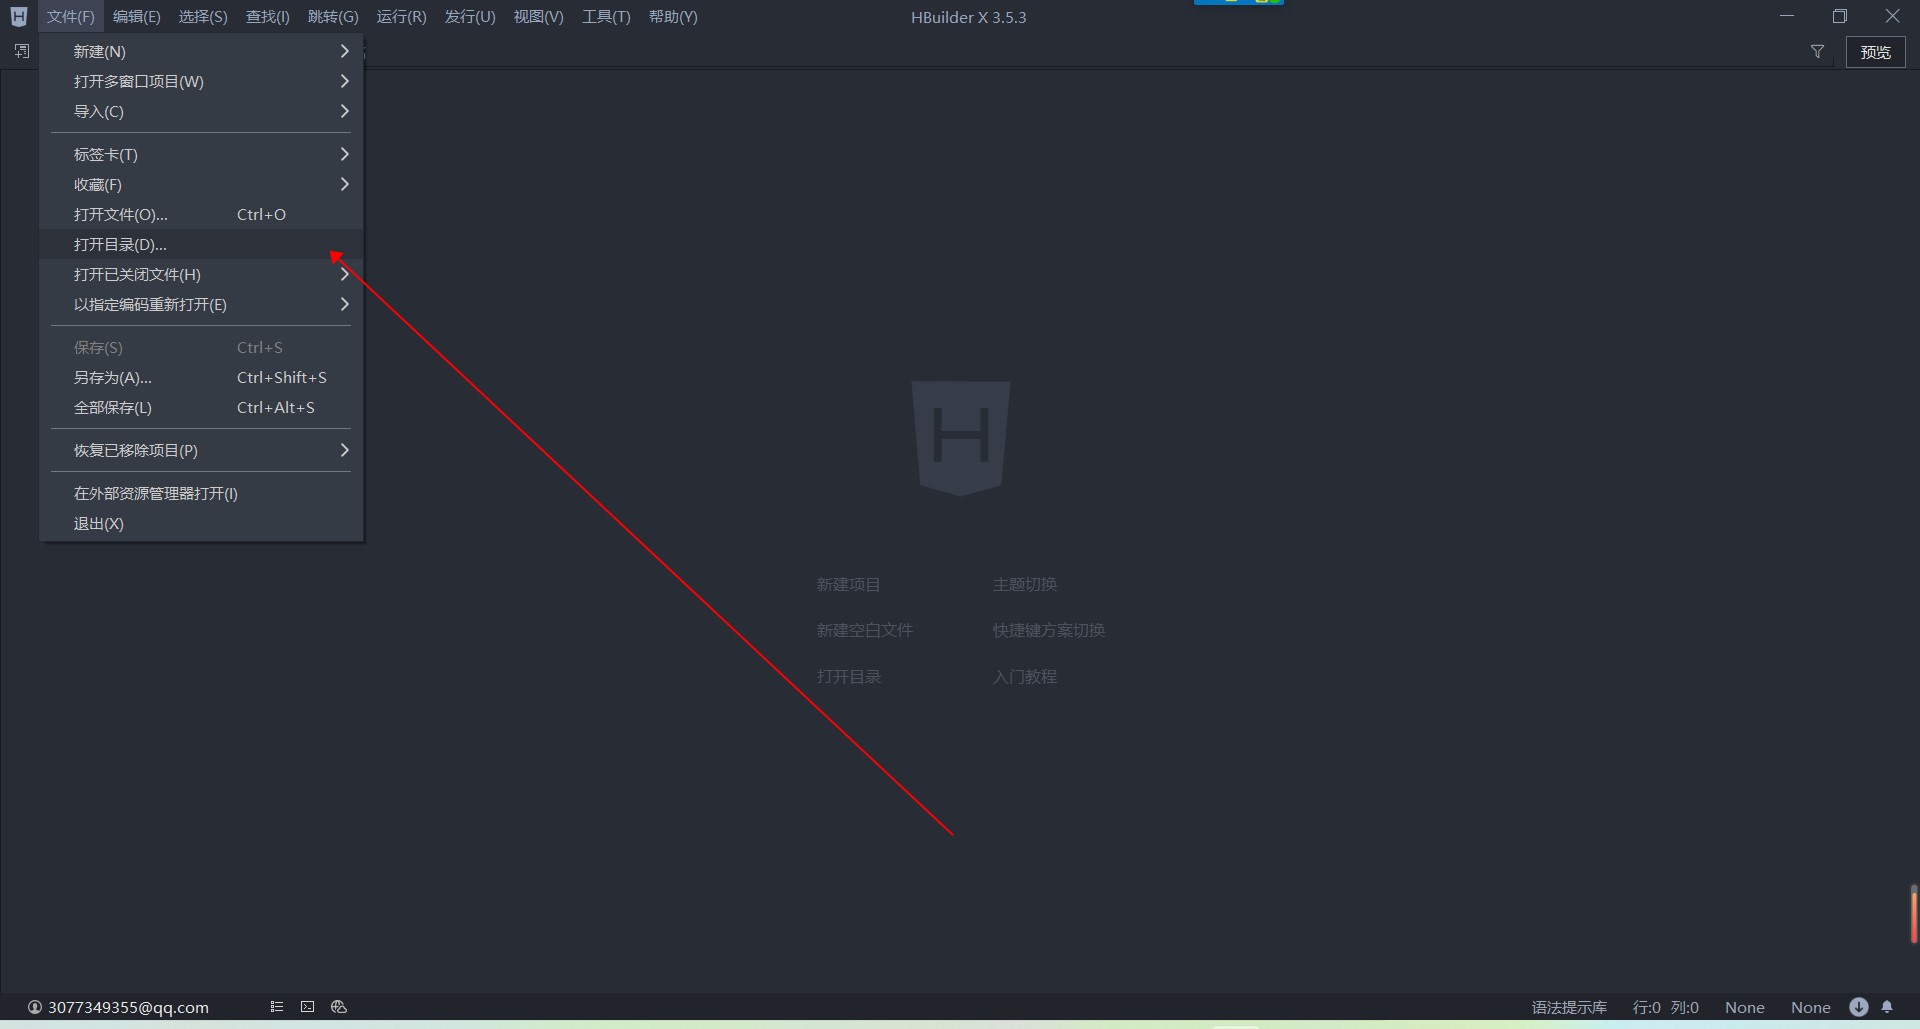Open the 工具(T) menu
1920x1029 pixels.
click(606, 17)
